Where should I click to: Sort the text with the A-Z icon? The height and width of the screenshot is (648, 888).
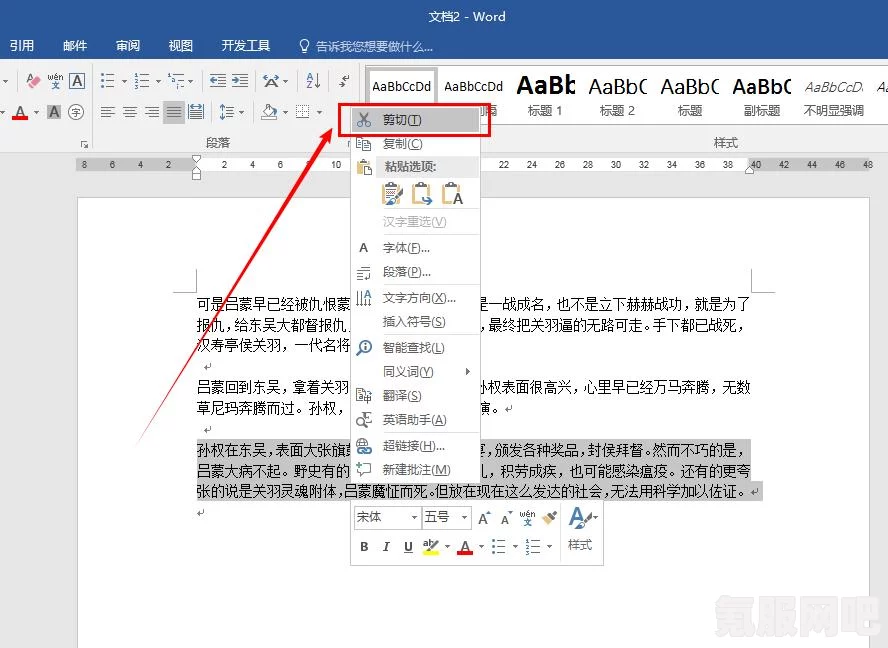(x=313, y=81)
